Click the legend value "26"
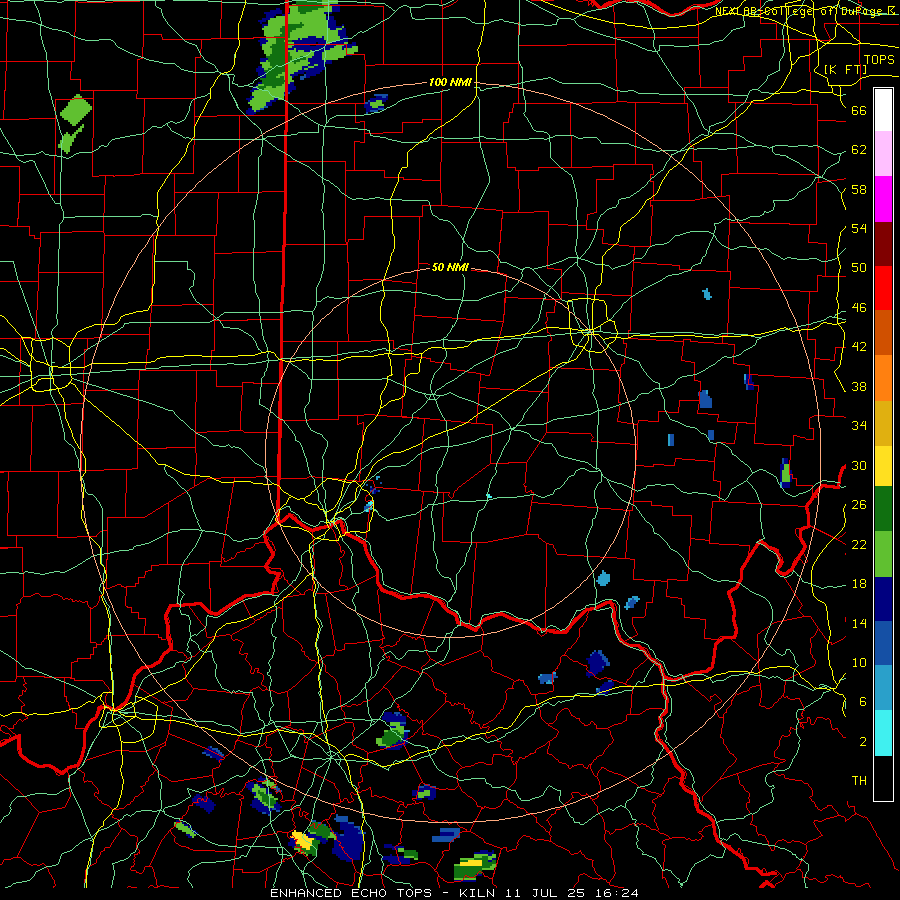The image size is (900, 900). point(859,505)
